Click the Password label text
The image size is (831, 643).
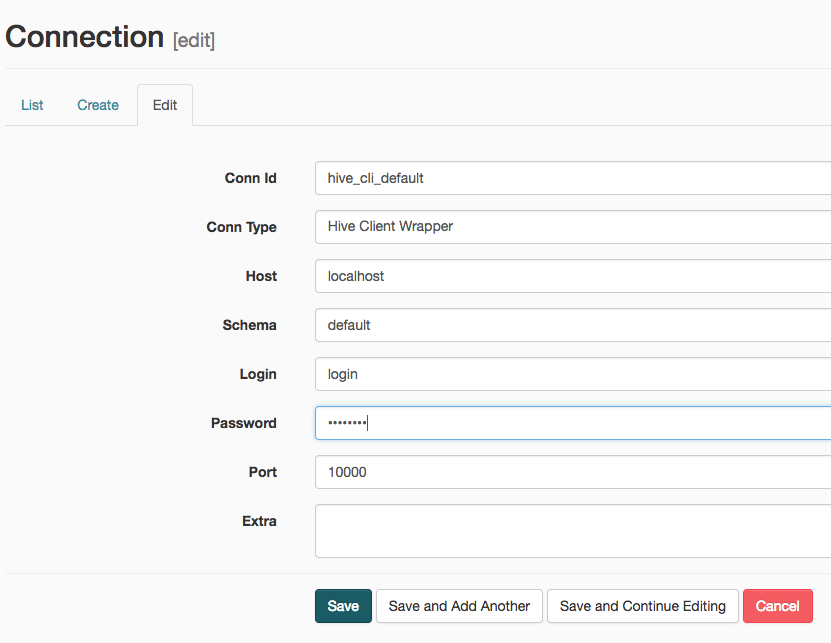243,423
